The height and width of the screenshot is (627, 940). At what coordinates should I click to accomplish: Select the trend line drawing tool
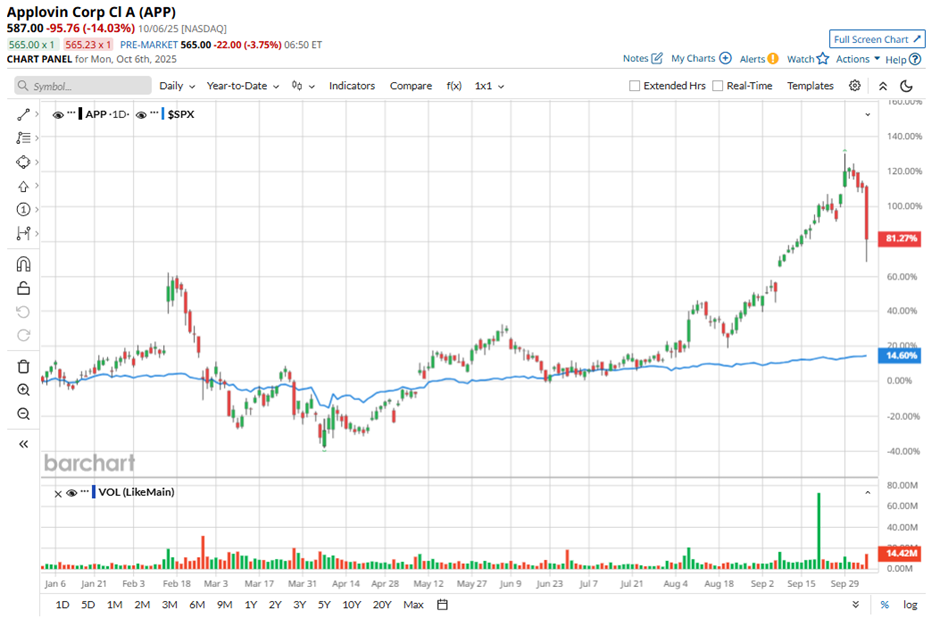(x=24, y=114)
